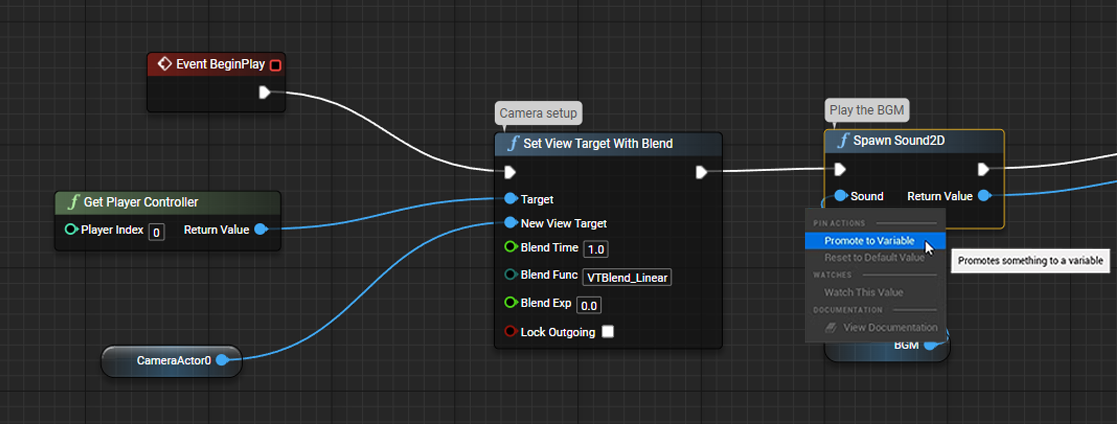The width and height of the screenshot is (1117, 424).
Task: Click the Player Index value field
Action: (x=156, y=232)
